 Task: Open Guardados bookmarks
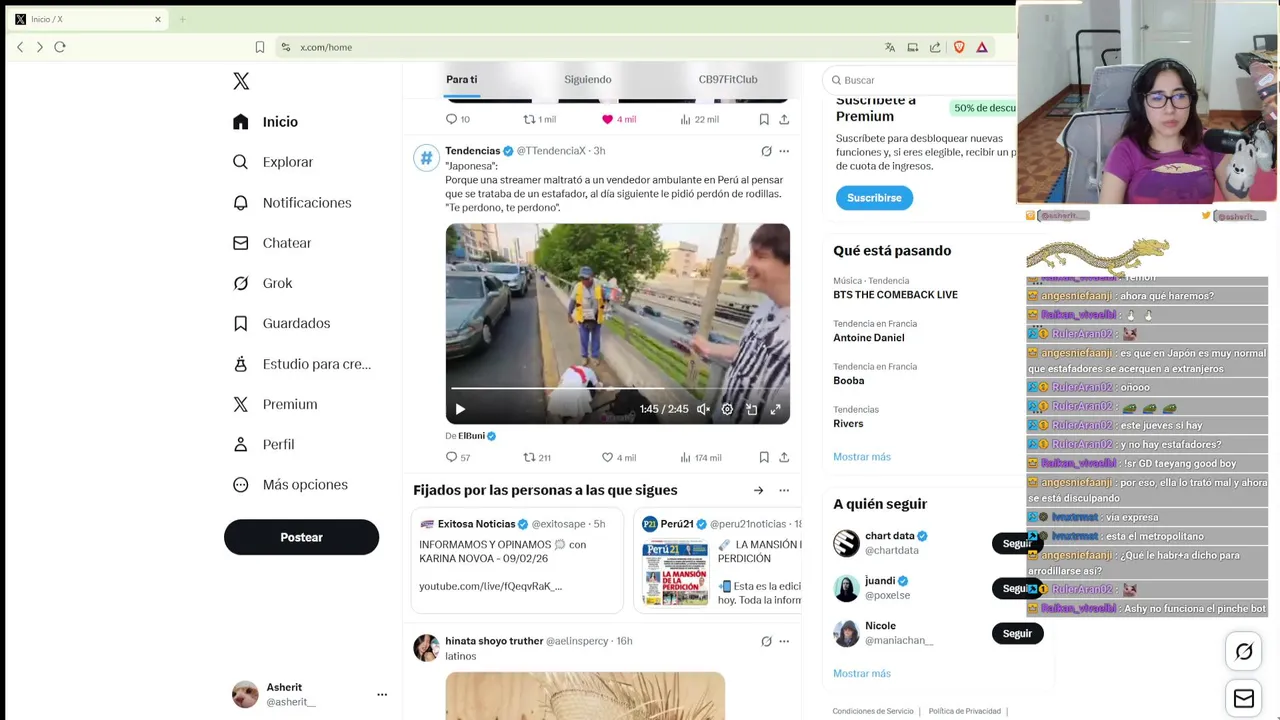coord(282,323)
